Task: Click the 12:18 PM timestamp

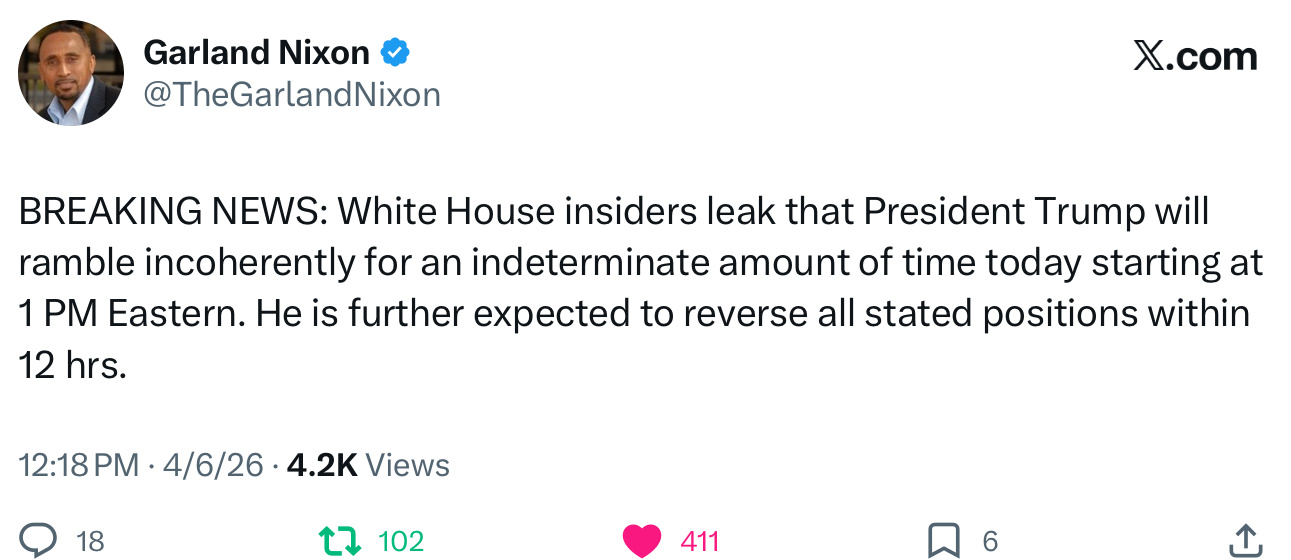Action: click(79, 465)
